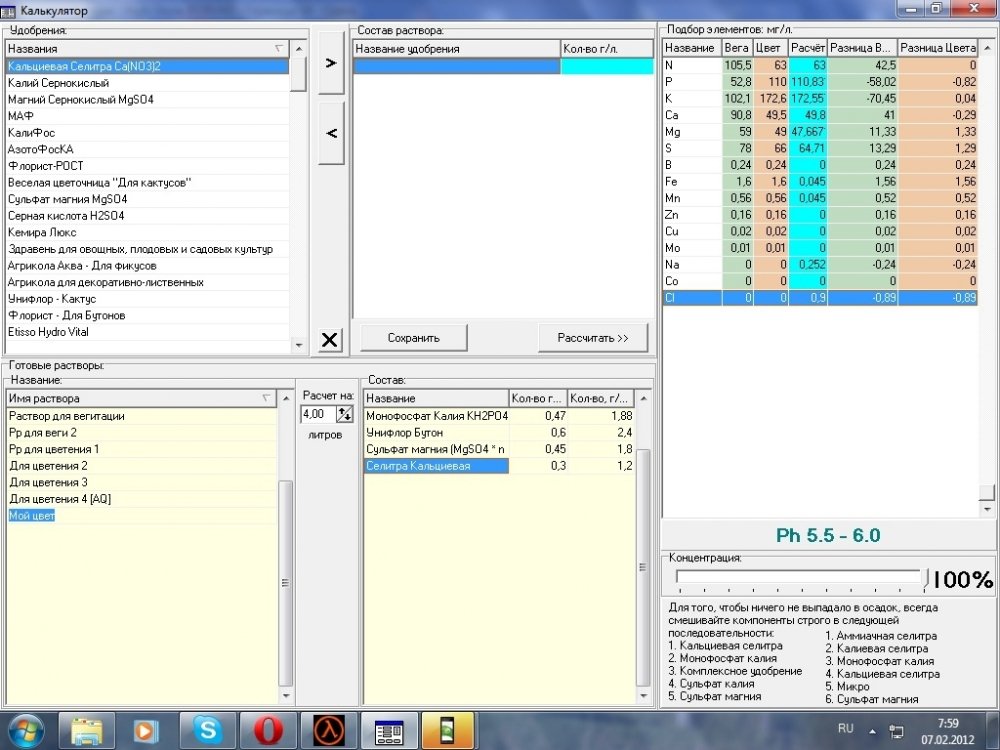This screenshot has width=1000, height=750.
Task: Sort fertilizers by the Названия column header
Action: [147, 48]
